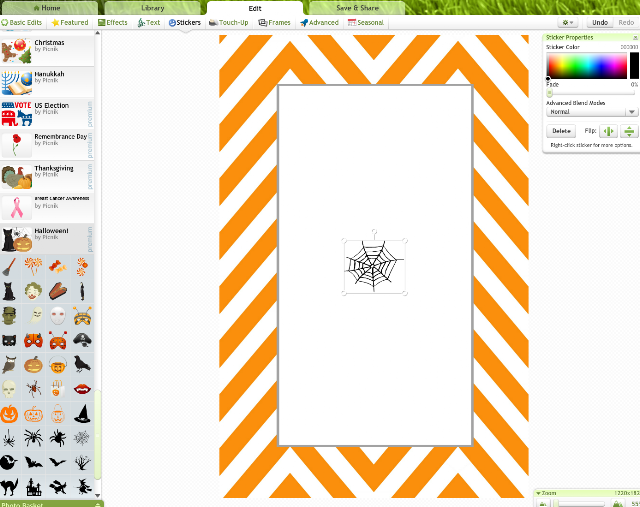Close the Sticker Properties panel
Image resolution: width=640 pixels, height=507 pixels.
pos(635,38)
